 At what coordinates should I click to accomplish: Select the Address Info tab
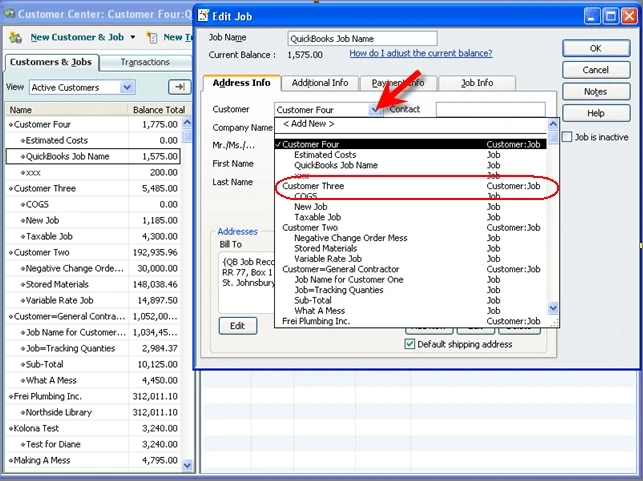[x=241, y=83]
